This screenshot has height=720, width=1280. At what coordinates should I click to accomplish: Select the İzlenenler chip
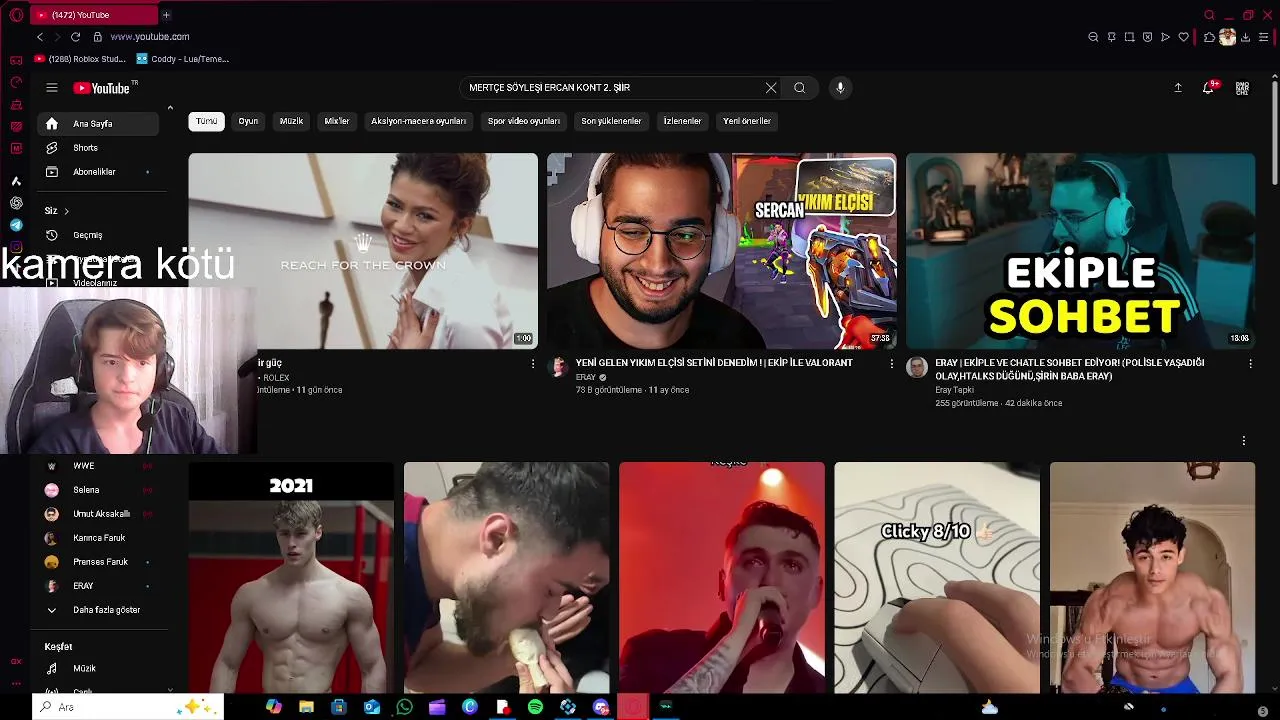682,121
